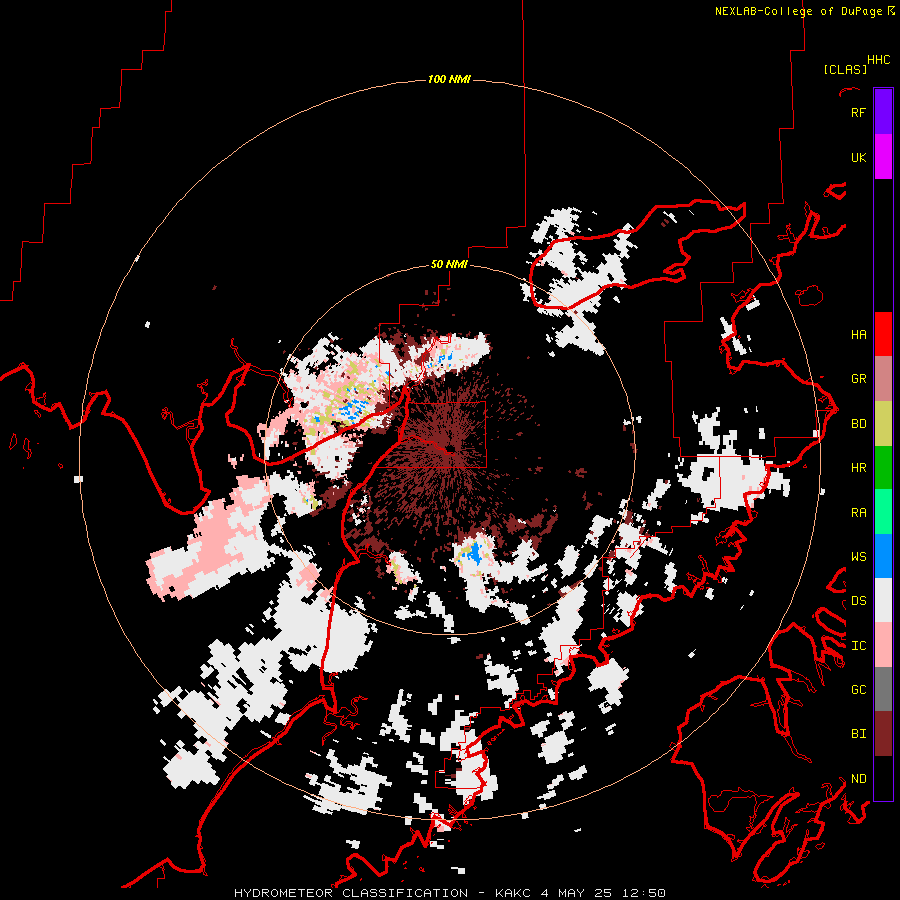Click the "100 NMI" range ring label
Viewport: 900px width, 900px height.
click(449, 79)
